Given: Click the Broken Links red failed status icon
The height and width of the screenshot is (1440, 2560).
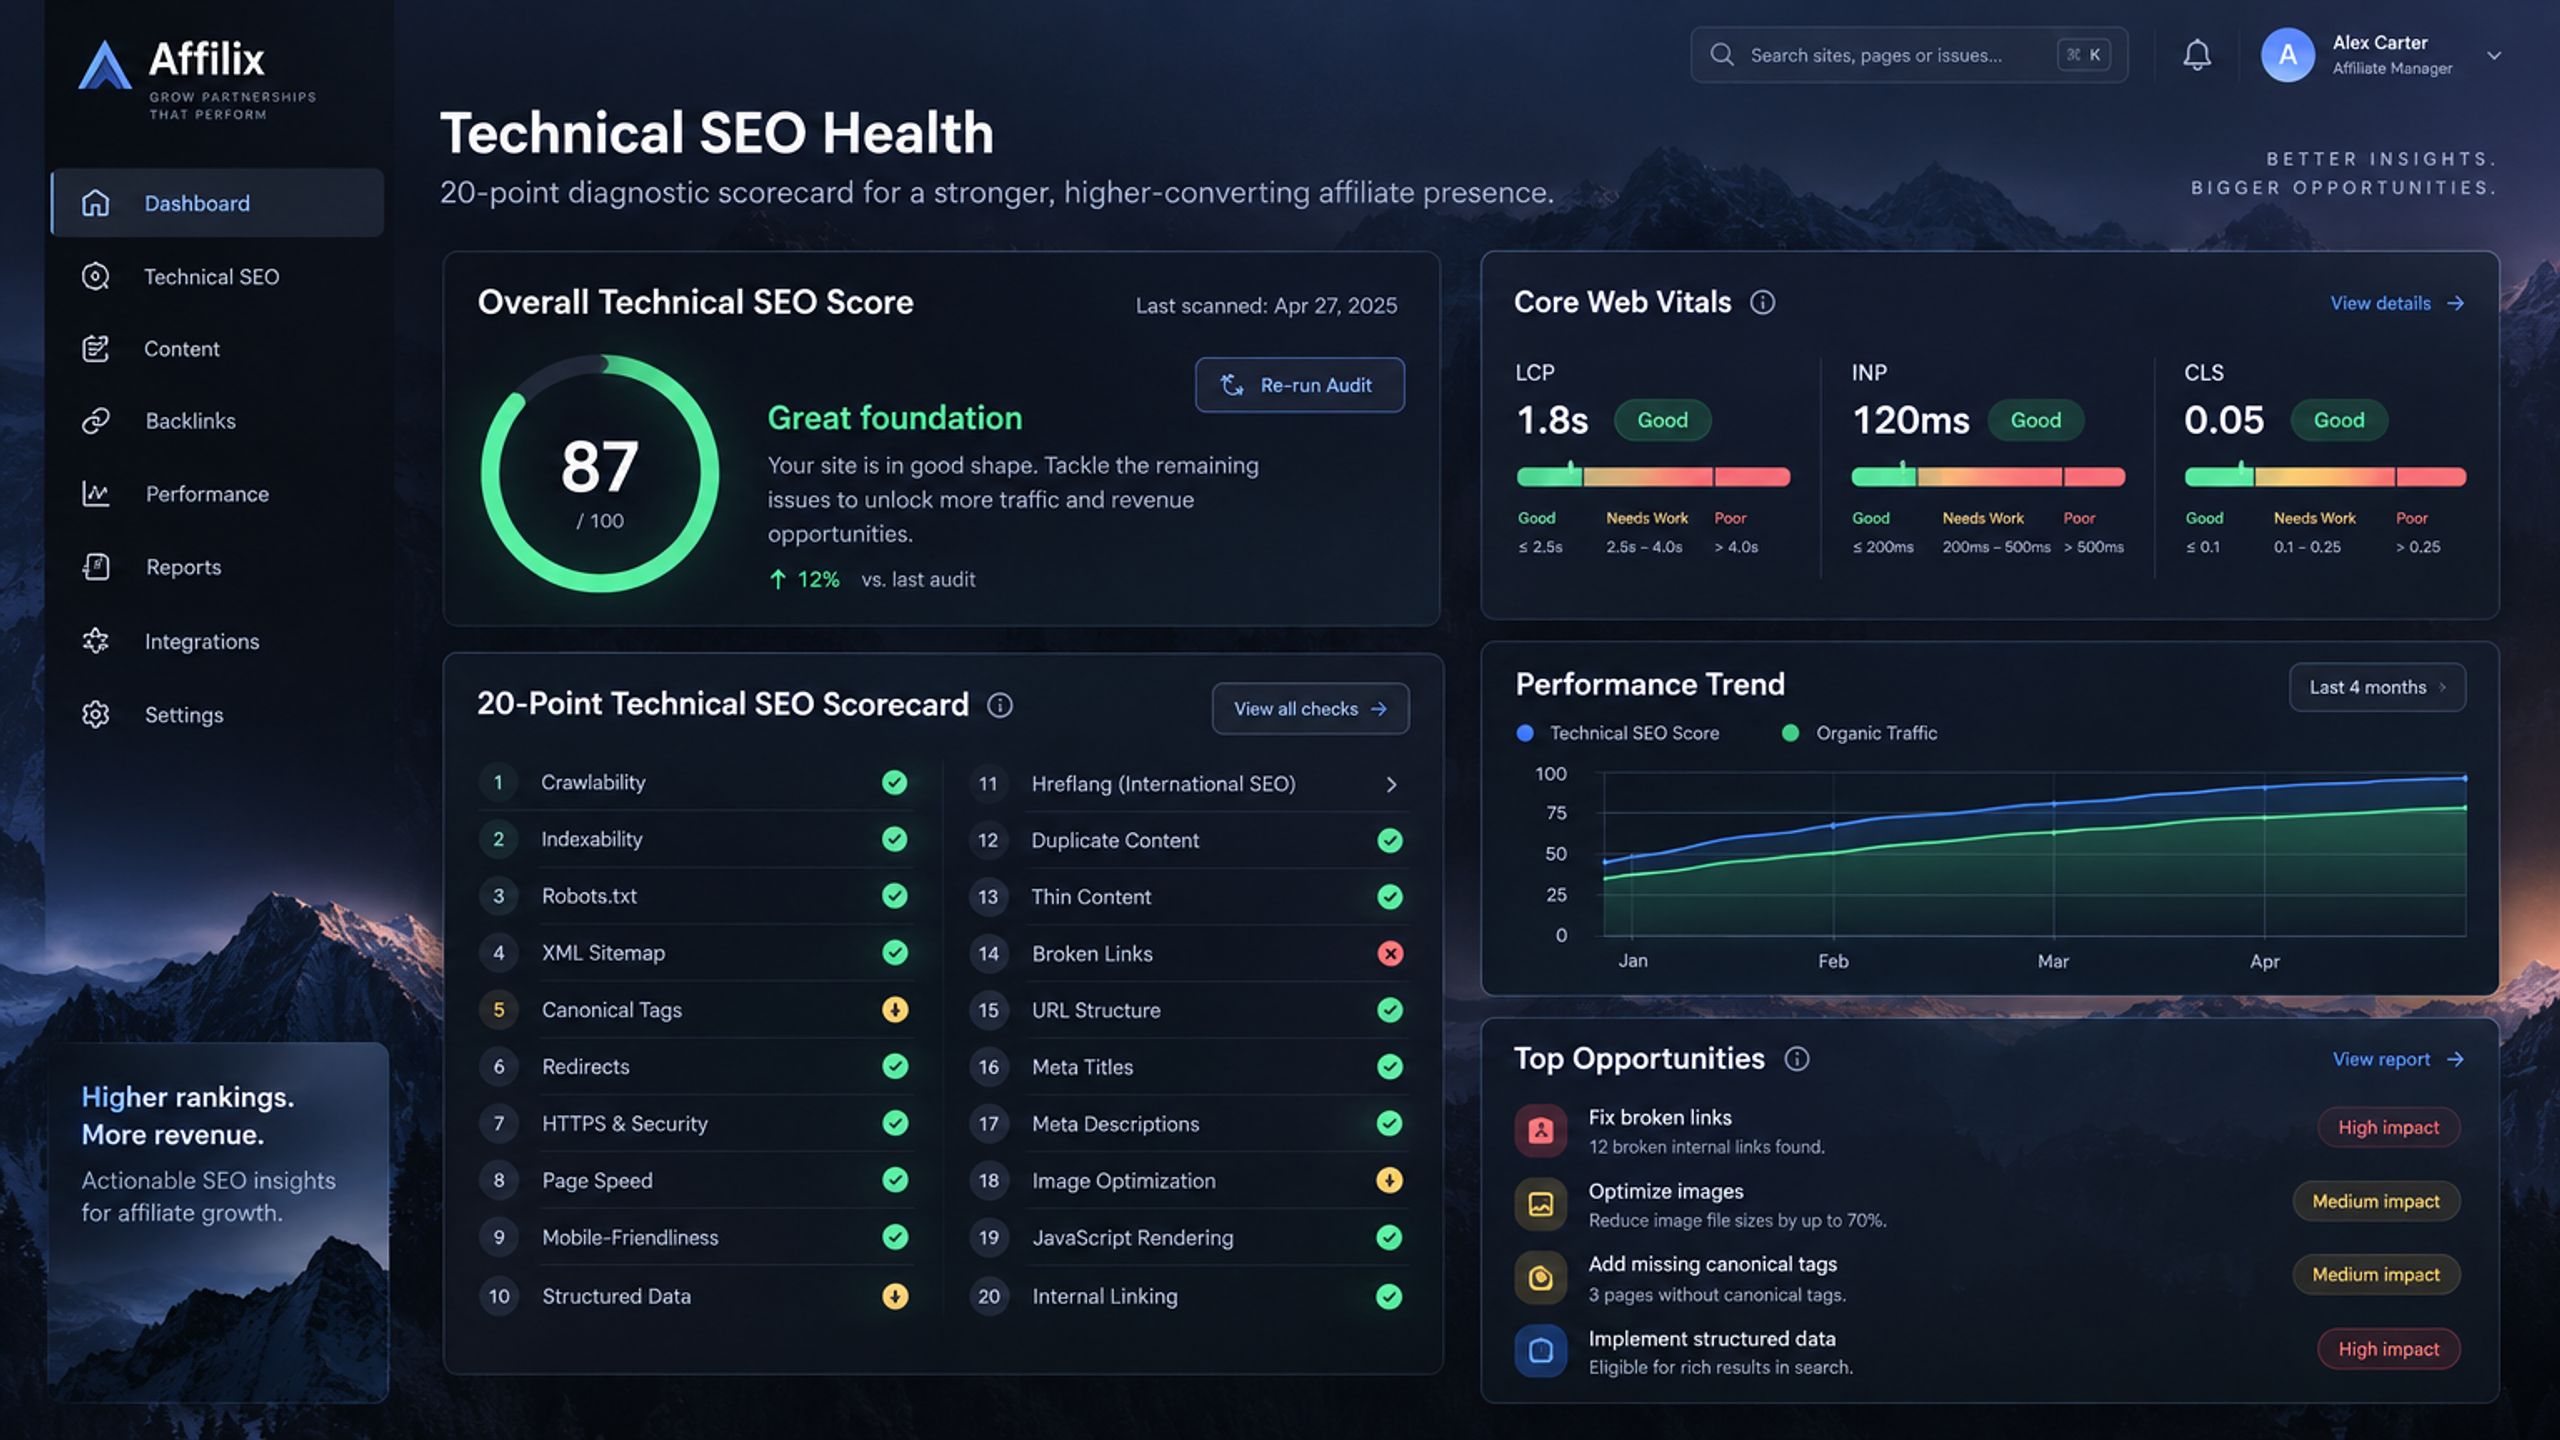Looking at the screenshot, I should (1389, 953).
